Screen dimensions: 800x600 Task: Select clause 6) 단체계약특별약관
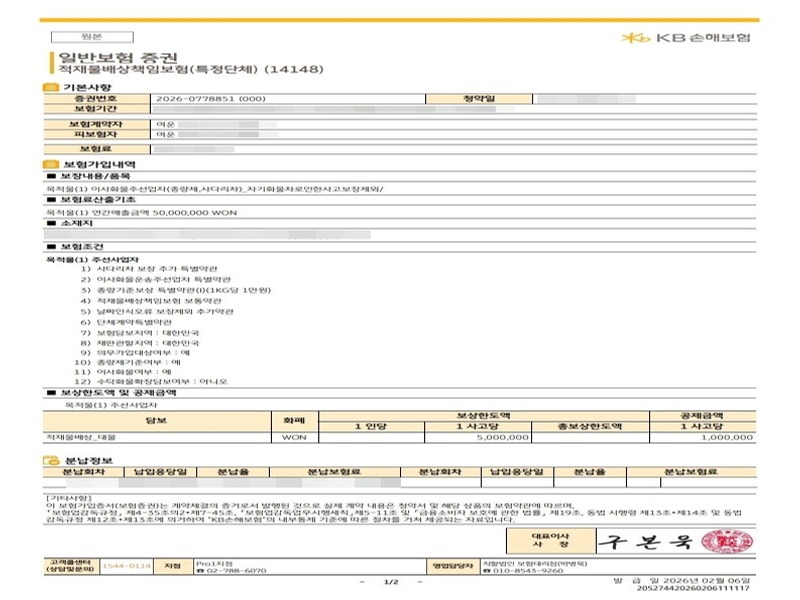126,322
